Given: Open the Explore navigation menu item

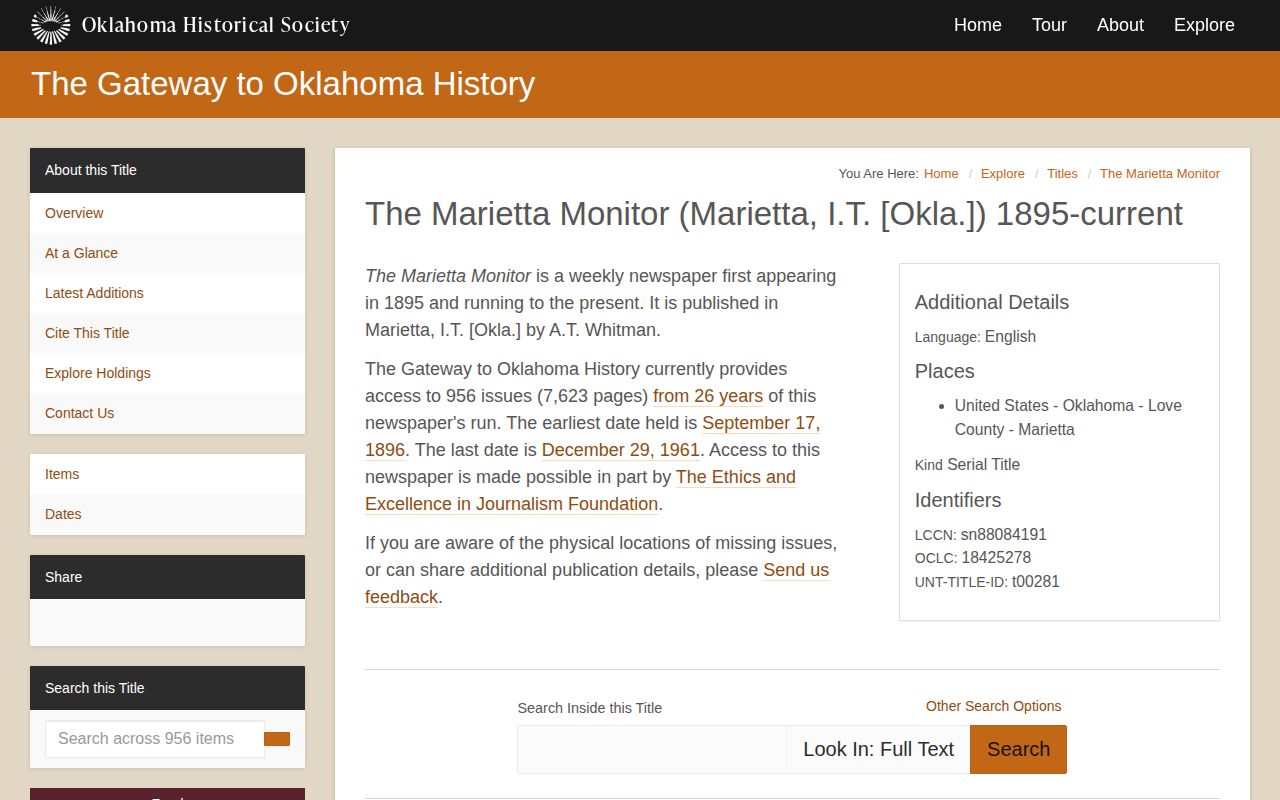Looking at the screenshot, I should tap(1204, 25).
